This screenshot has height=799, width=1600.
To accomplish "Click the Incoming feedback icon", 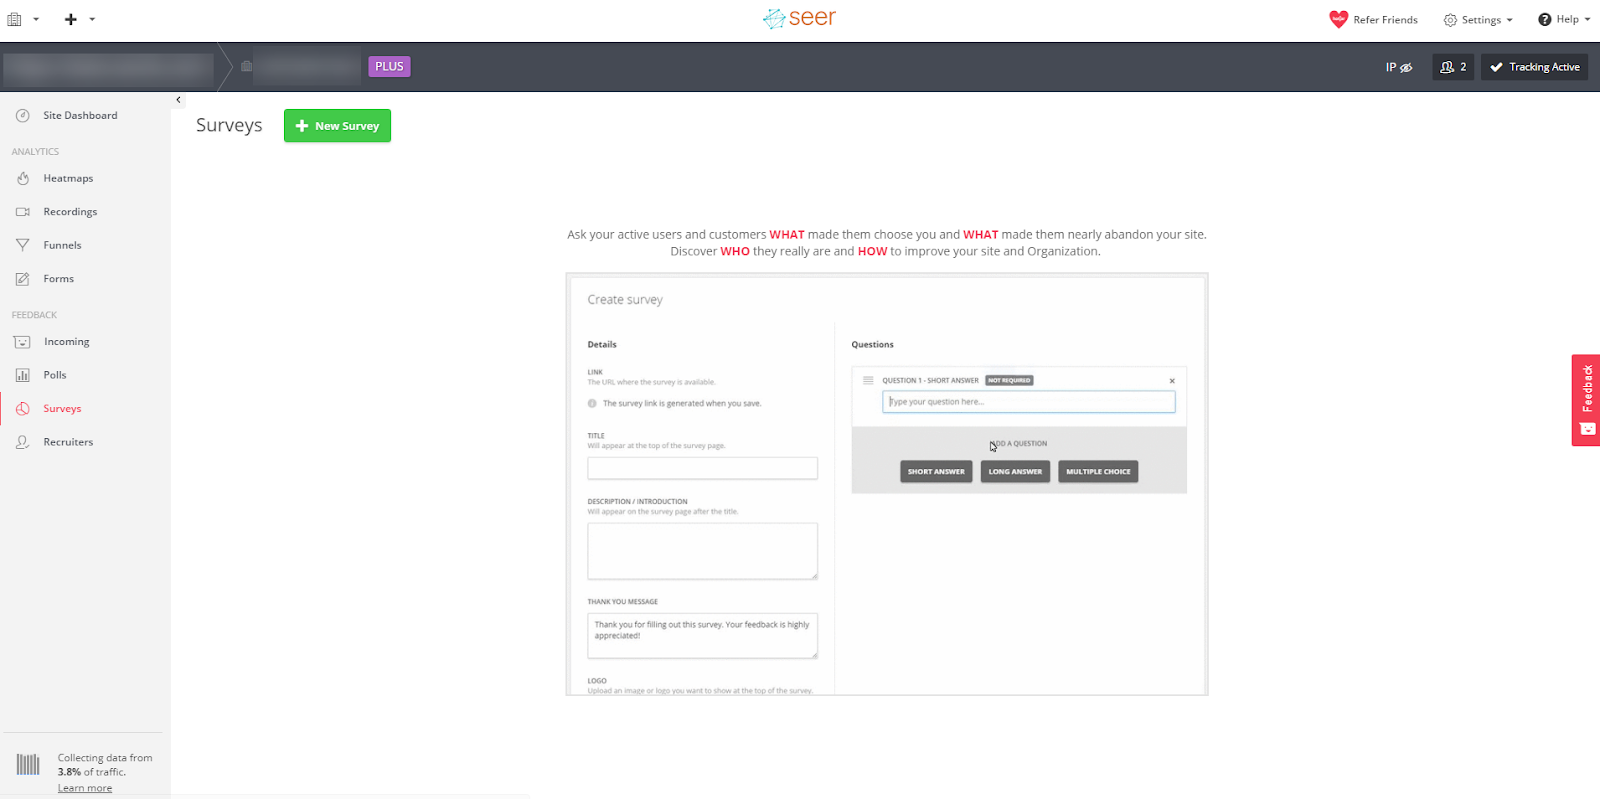I will click(x=23, y=342).
